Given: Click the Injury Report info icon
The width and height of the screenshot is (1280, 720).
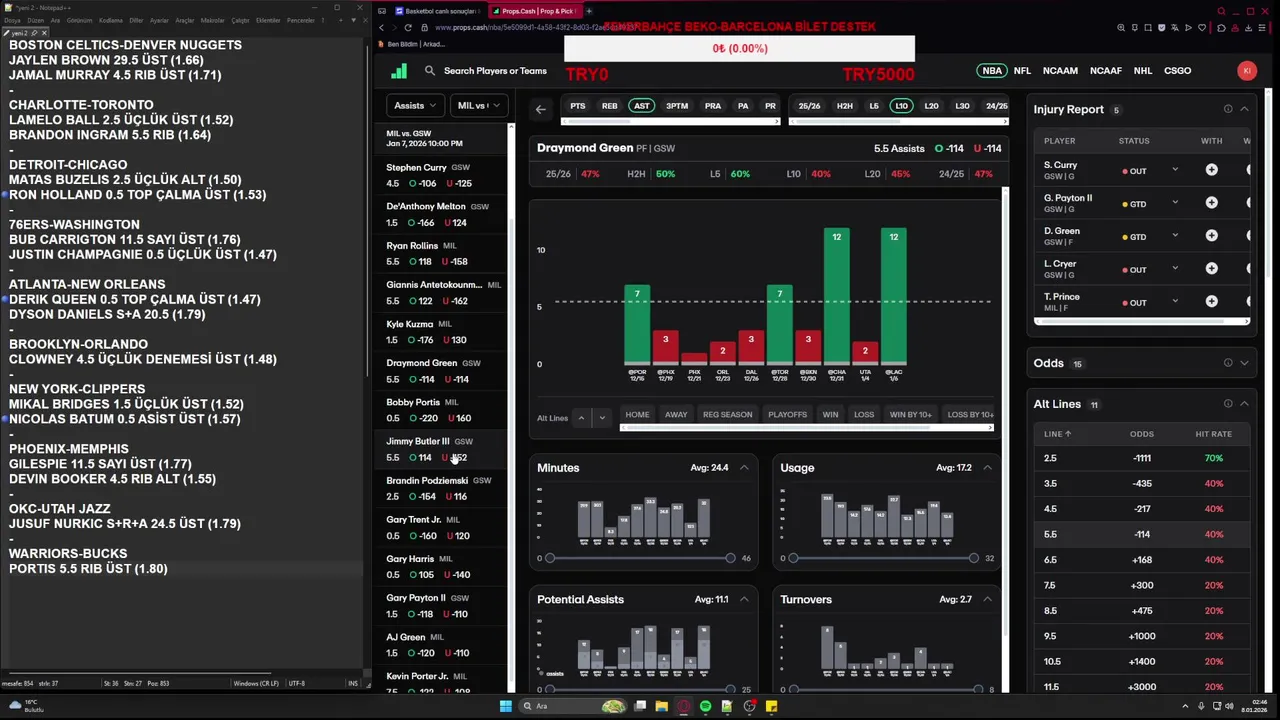Looking at the screenshot, I should tap(1228, 109).
